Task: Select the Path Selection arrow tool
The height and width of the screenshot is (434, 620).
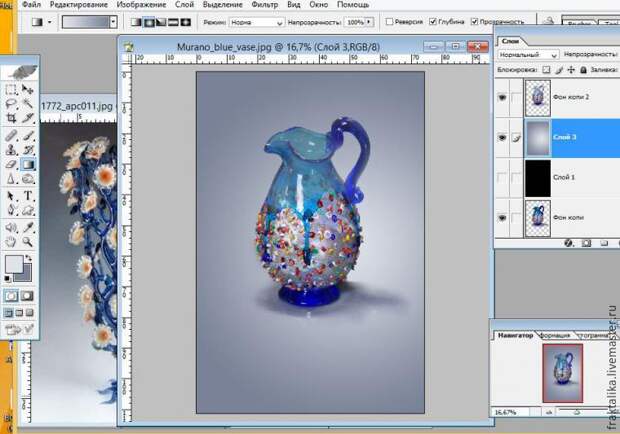Action: point(11,196)
